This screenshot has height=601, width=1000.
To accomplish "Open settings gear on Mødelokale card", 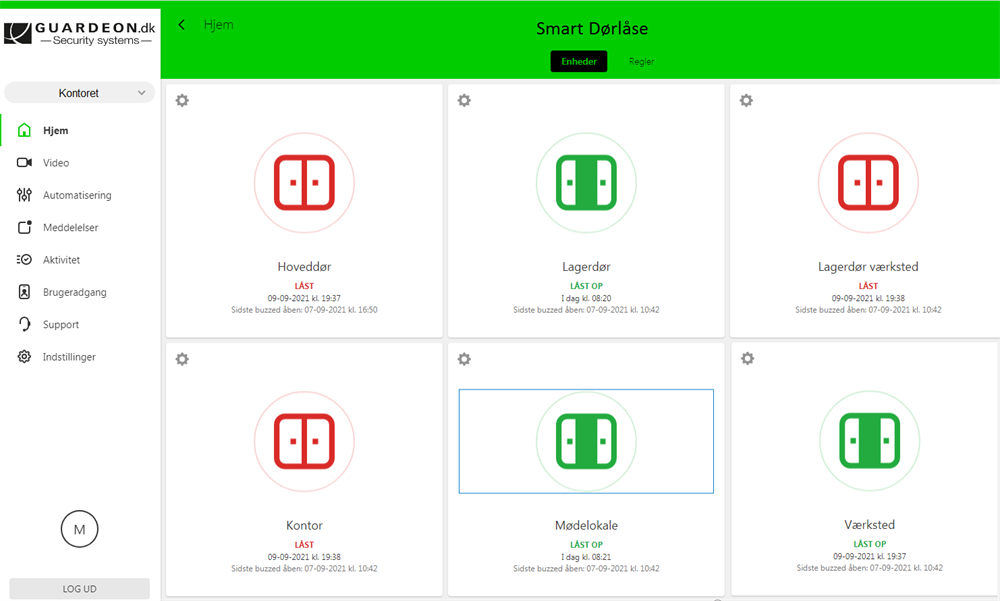I will (464, 359).
